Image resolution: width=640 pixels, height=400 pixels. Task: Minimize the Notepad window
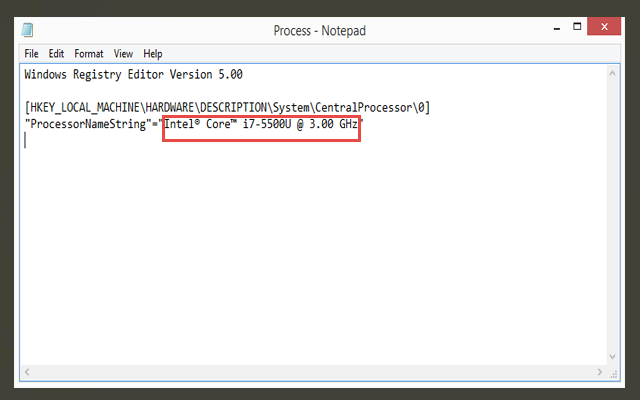(x=557, y=28)
